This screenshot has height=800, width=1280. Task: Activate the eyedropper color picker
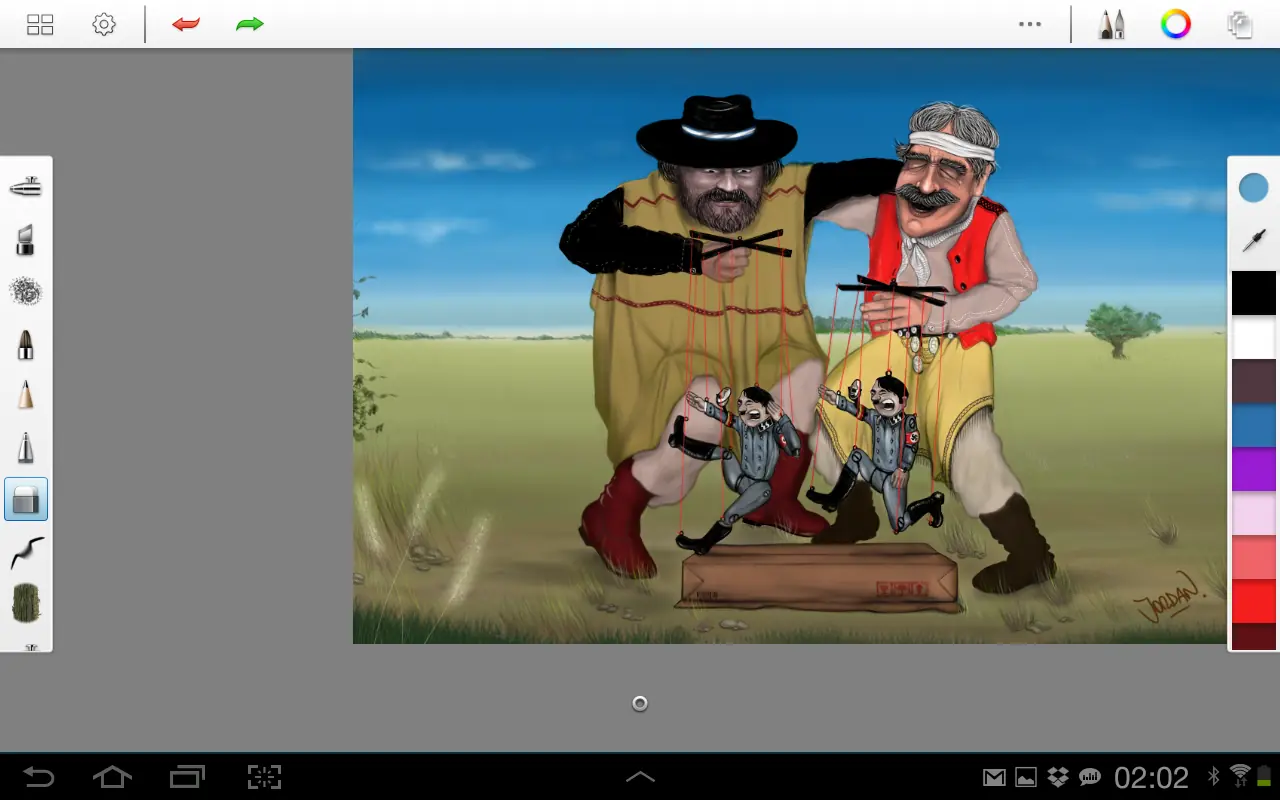(1253, 240)
